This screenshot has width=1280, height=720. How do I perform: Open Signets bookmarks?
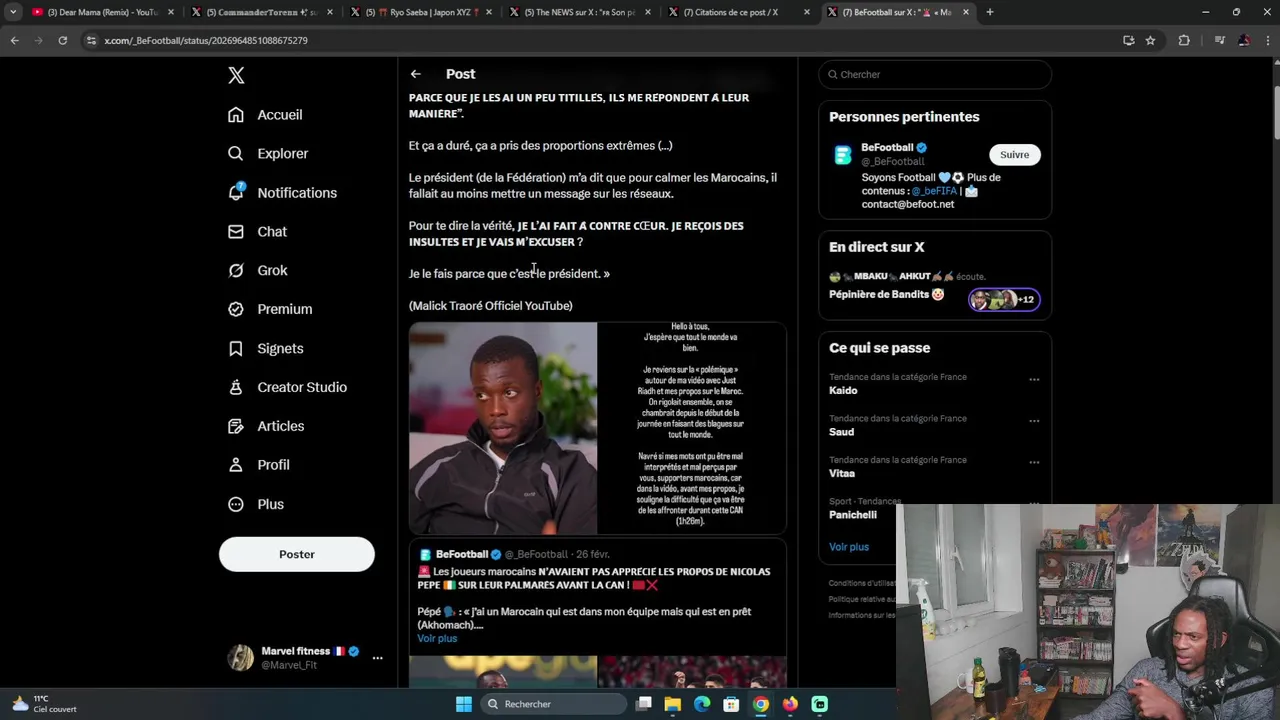[265, 349]
